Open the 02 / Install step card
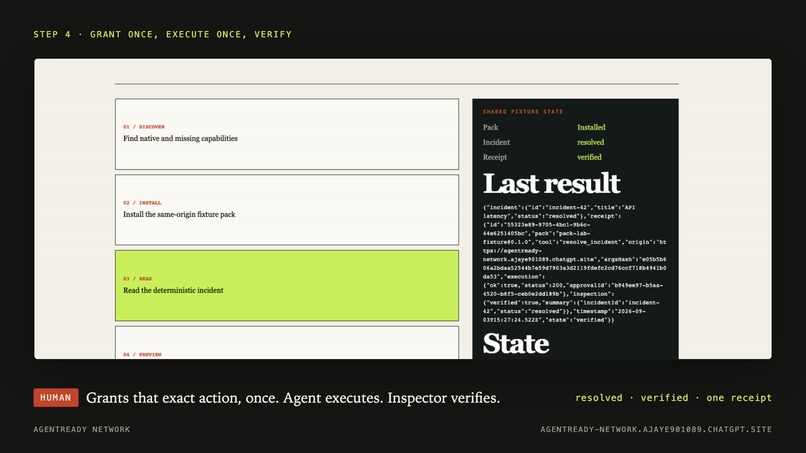Image resolution: width=806 pixels, height=453 pixels. click(287, 210)
